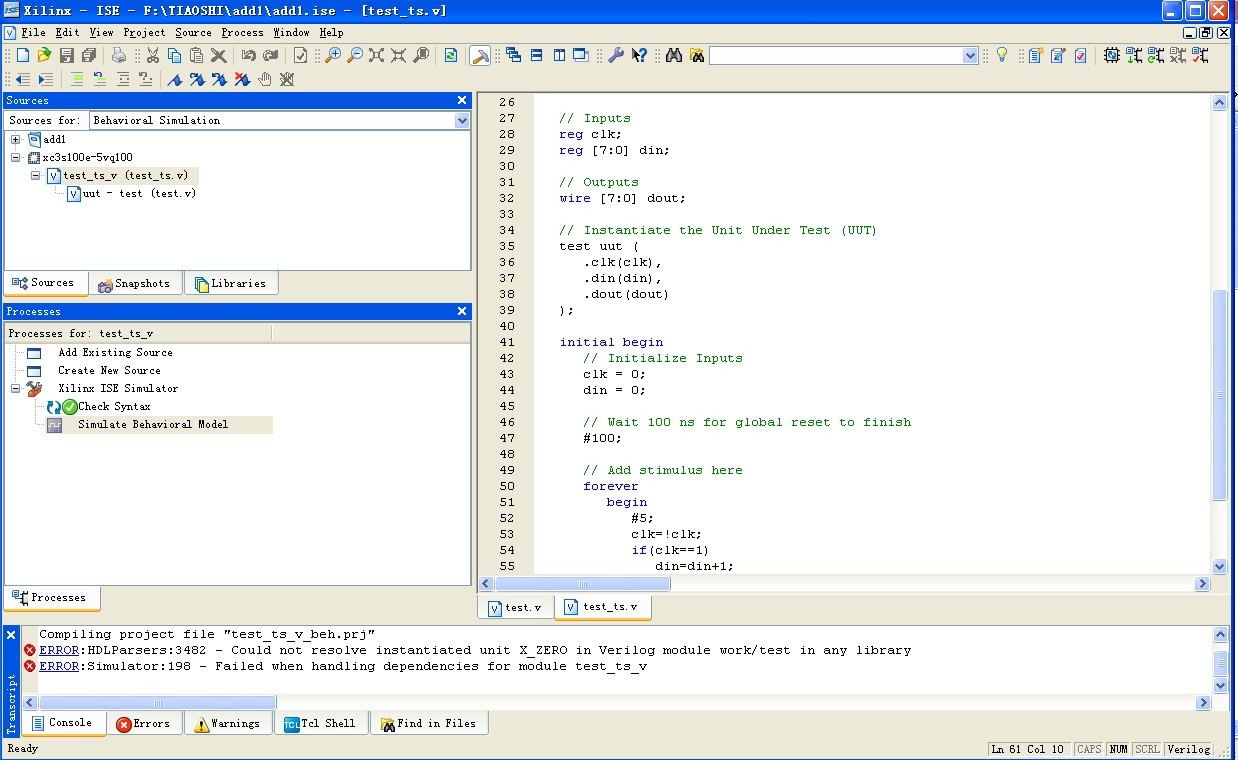
Task: Open the File menu
Action: tap(34, 33)
